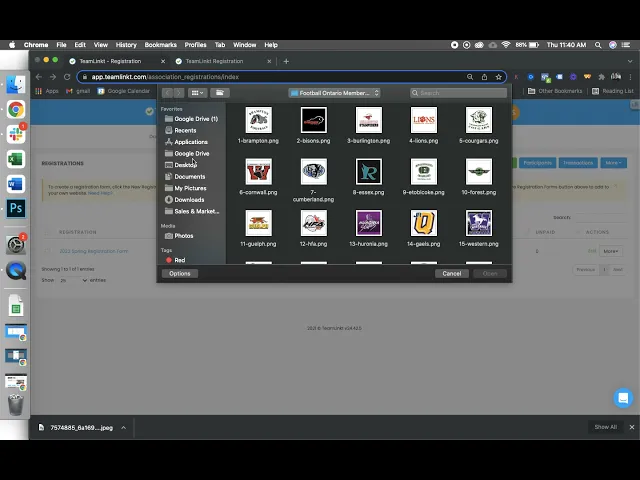Click the file dialog Search field

458,93
